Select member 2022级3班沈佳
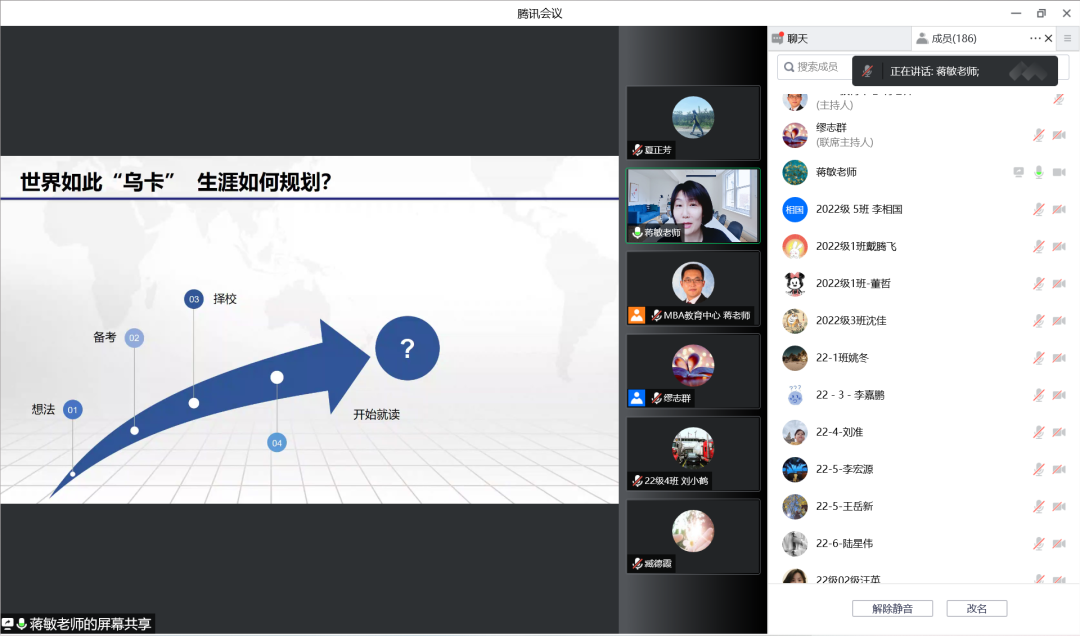1080x636 pixels. [x=924, y=320]
